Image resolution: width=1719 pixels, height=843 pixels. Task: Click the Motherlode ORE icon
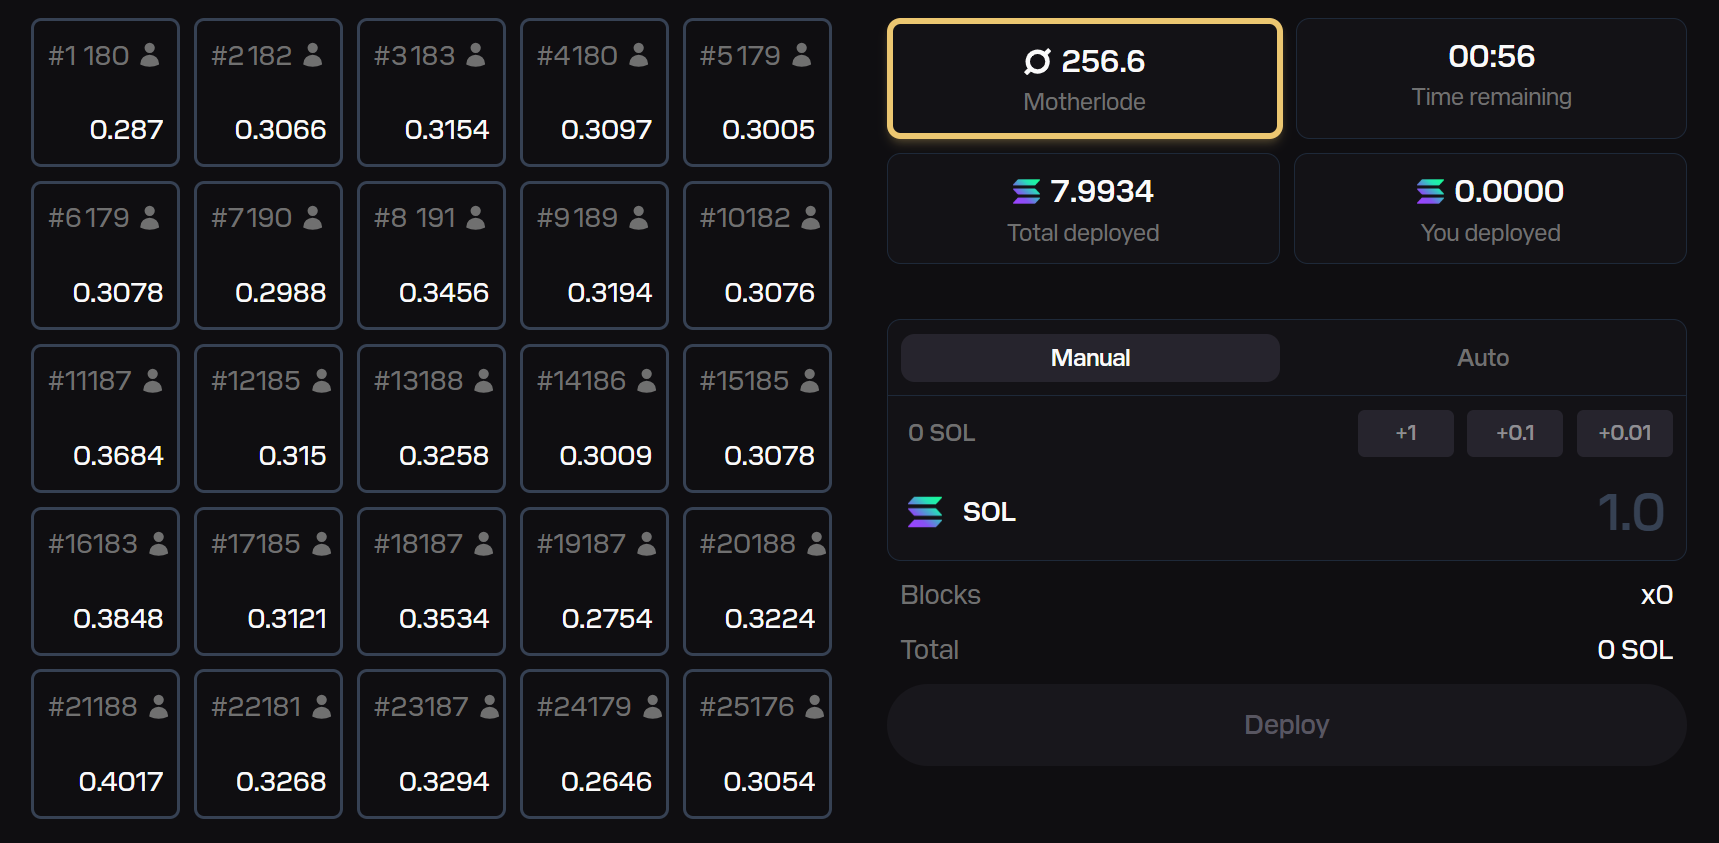1037,62
